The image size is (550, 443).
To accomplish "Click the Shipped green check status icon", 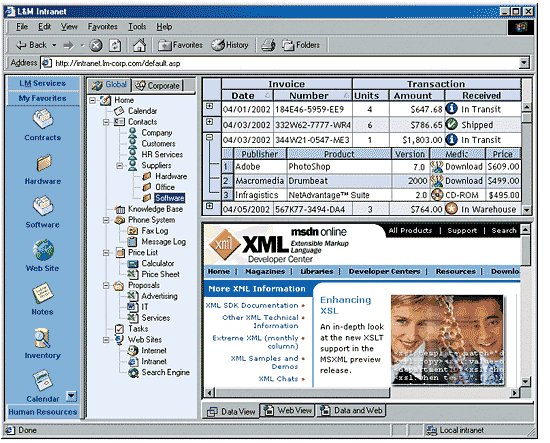I will coord(451,124).
